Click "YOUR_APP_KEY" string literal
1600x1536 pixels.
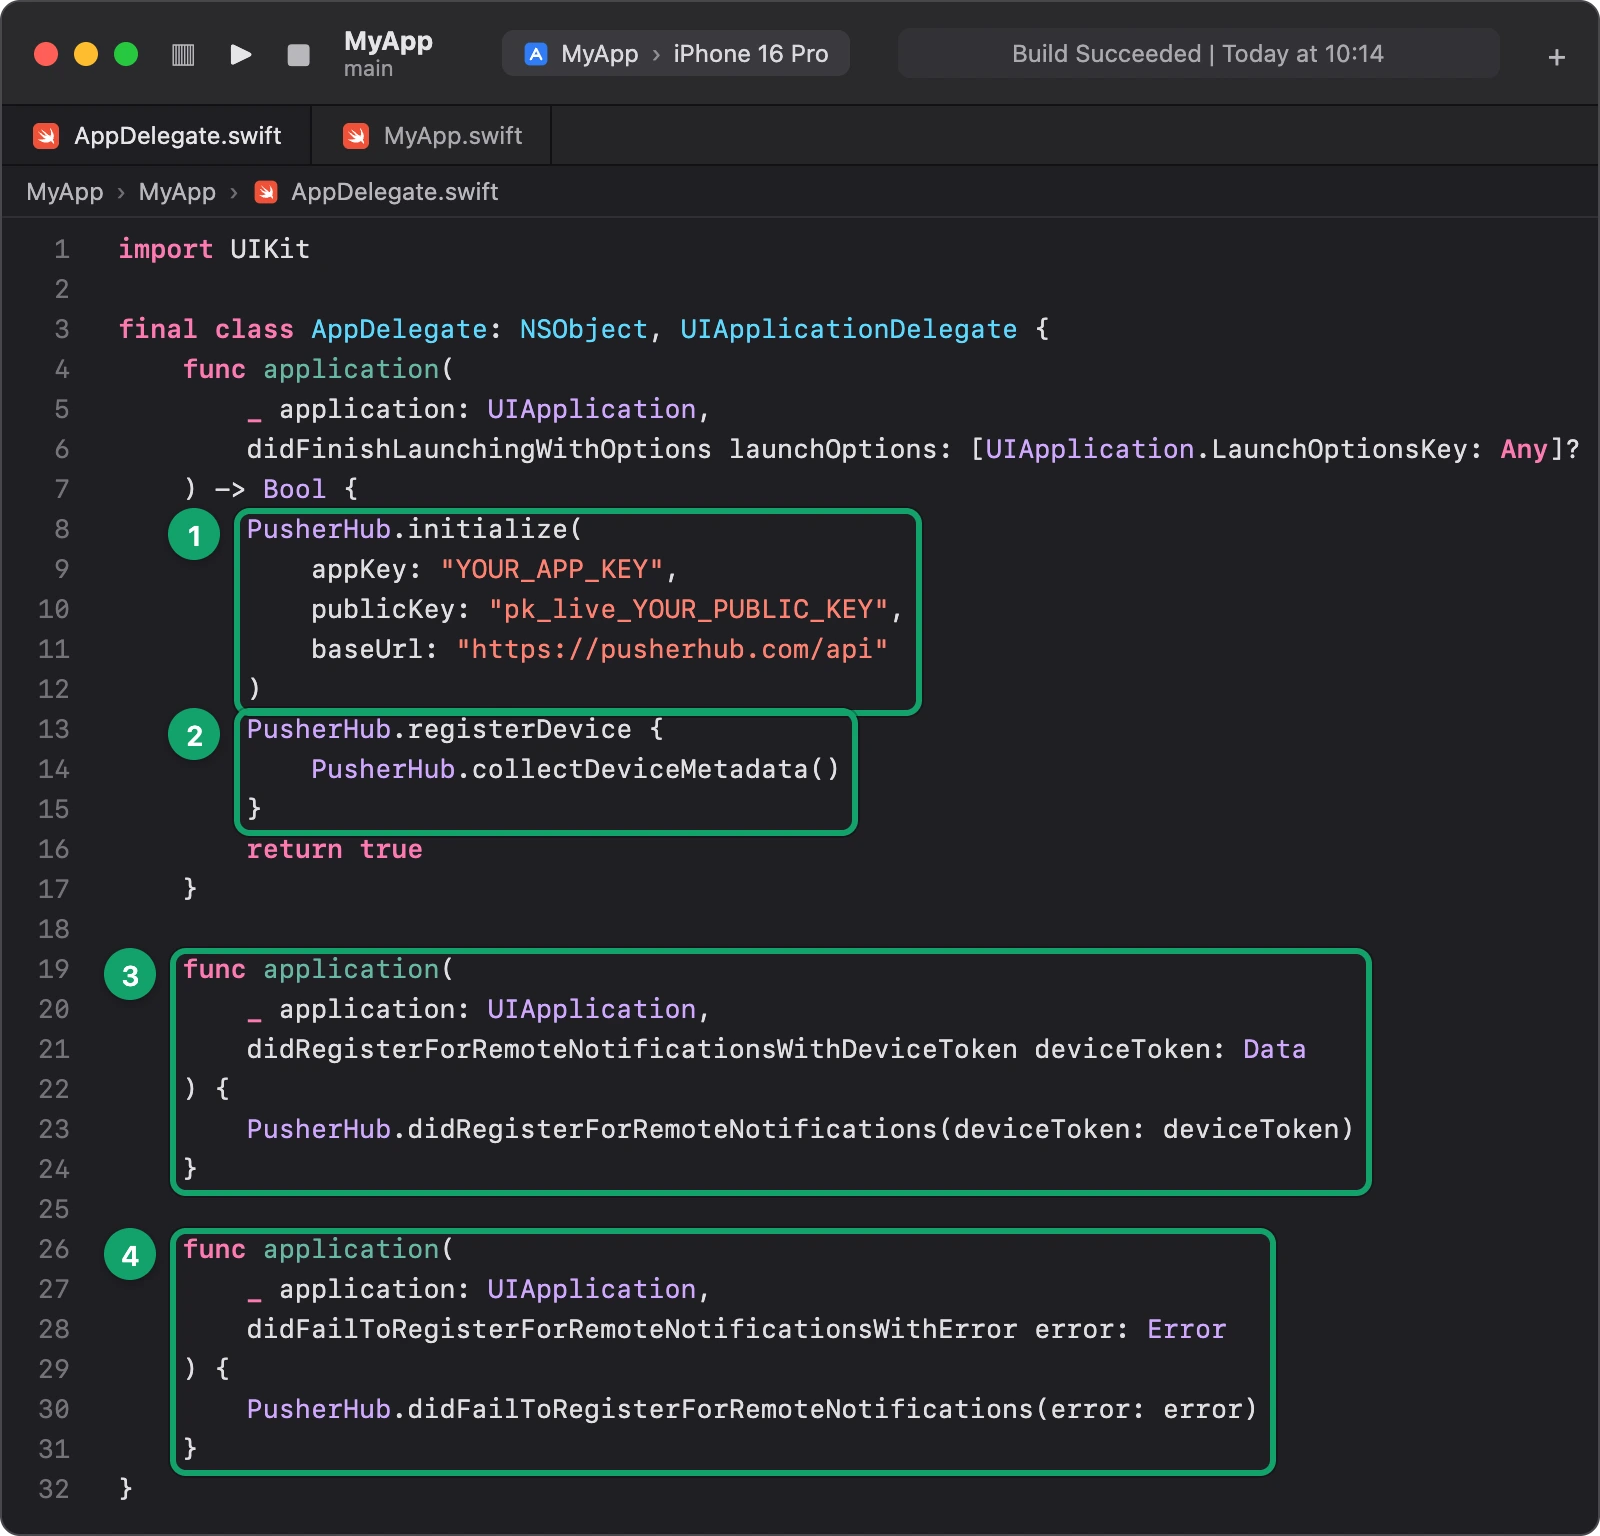click(552, 569)
